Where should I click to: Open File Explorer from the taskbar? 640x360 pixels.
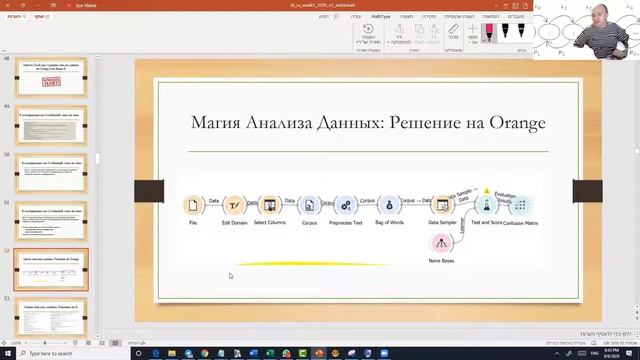172,353
